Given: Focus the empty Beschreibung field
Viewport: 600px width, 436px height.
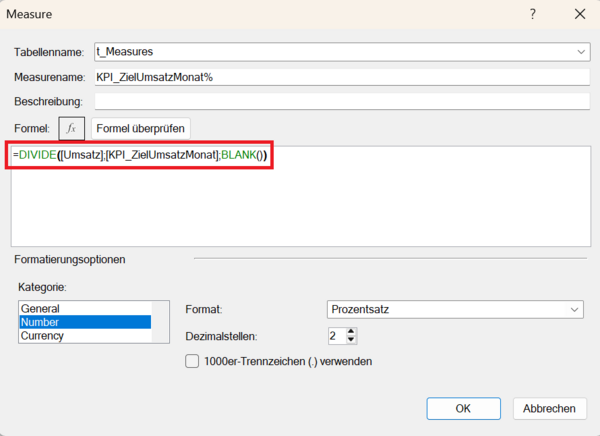Looking at the screenshot, I should click(340, 101).
